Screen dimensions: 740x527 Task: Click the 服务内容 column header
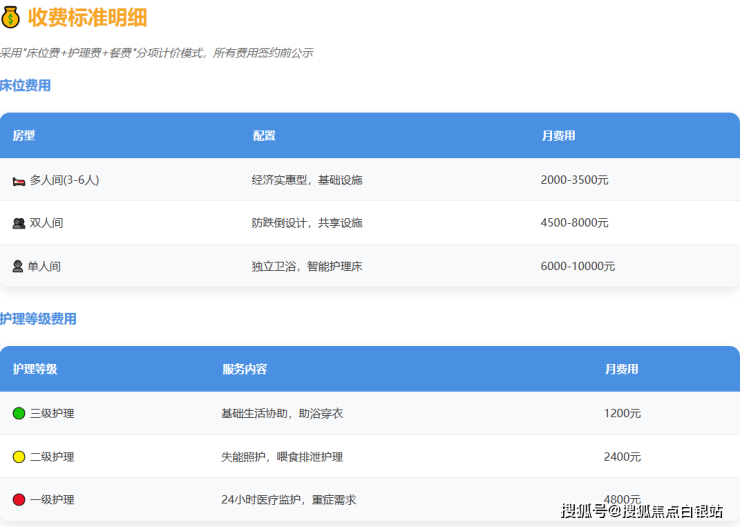[x=245, y=369]
